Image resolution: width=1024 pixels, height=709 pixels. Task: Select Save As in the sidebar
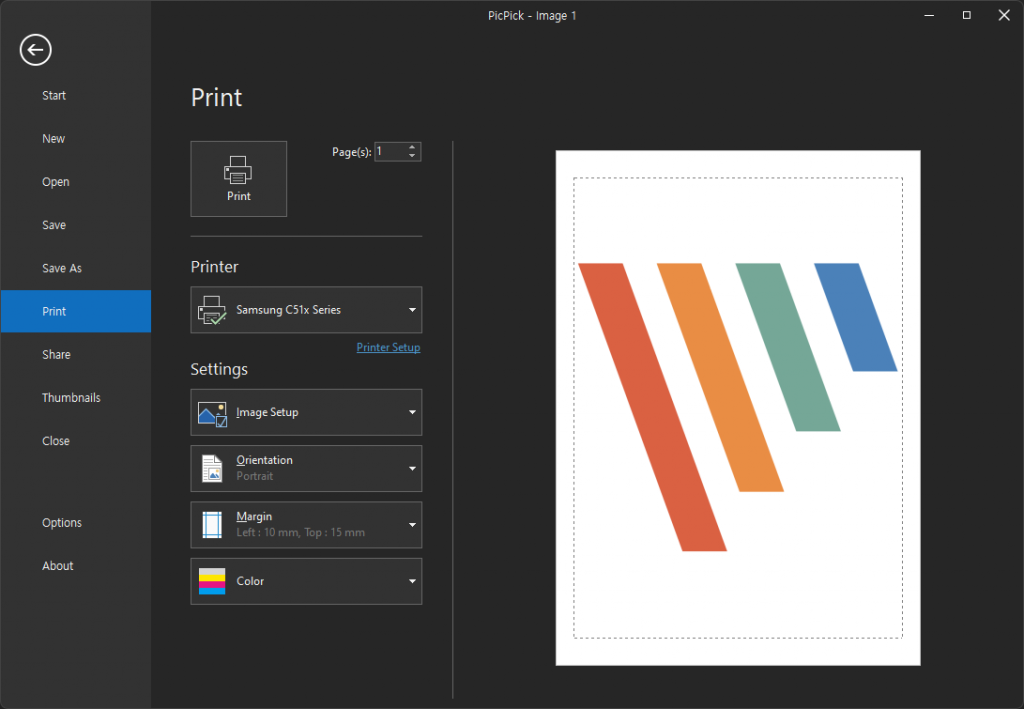[62, 268]
